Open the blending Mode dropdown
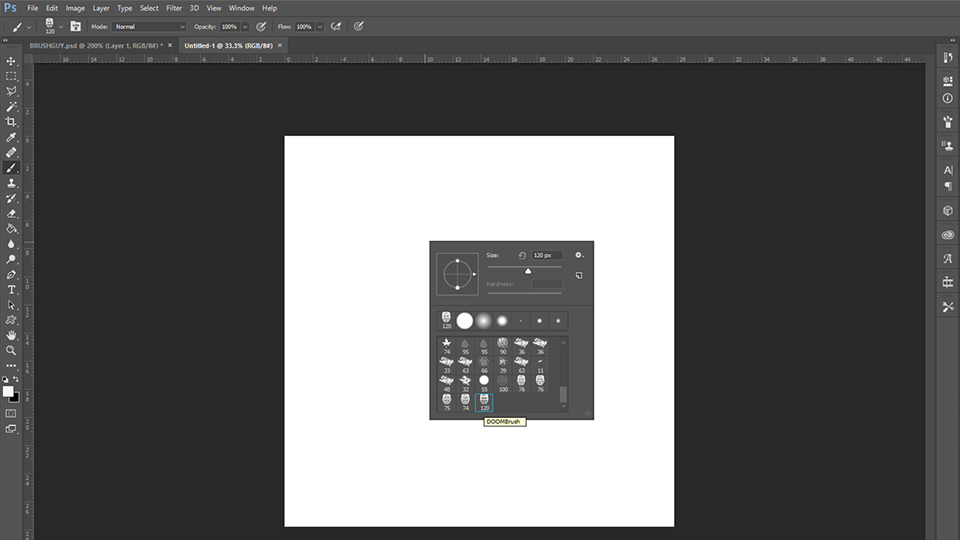This screenshot has width=960, height=540. 149,26
